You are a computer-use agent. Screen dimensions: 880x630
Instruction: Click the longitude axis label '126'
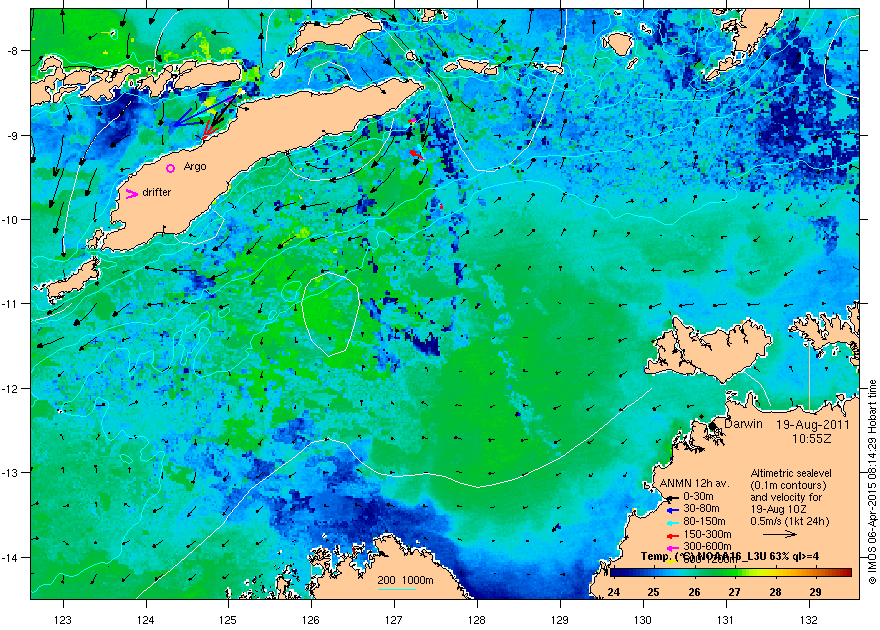coord(311,620)
